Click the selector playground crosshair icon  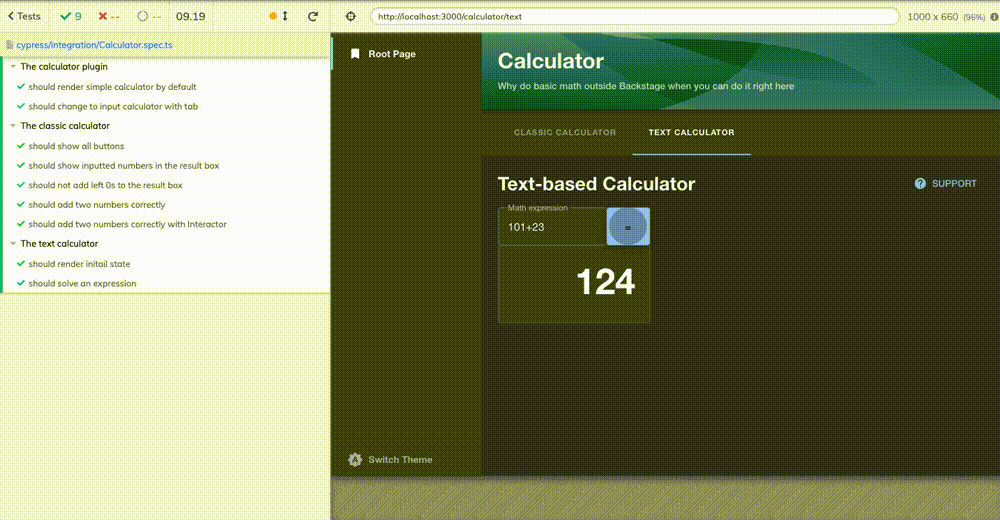[350, 17]
